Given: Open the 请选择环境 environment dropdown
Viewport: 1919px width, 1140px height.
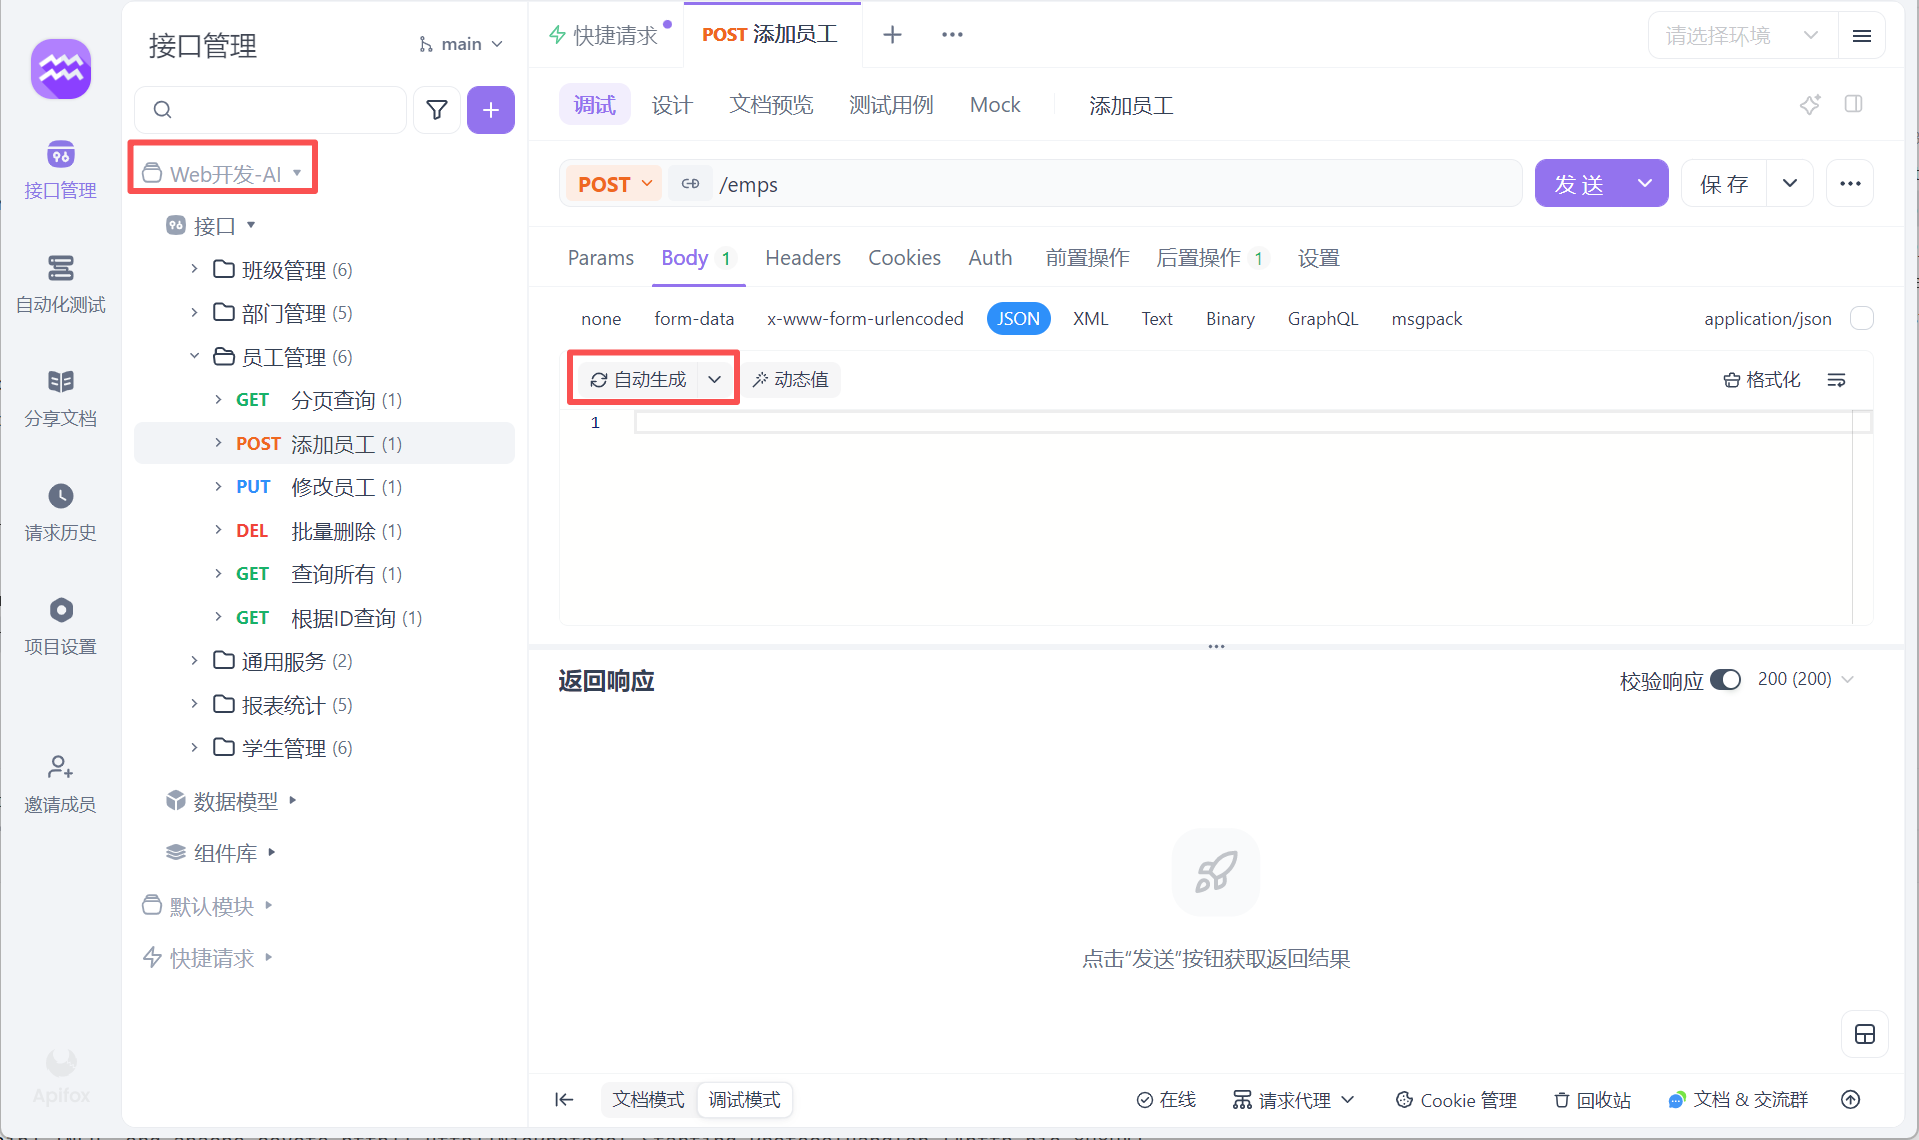Looking at the screenshot, I should click(x=1743, y=36).
